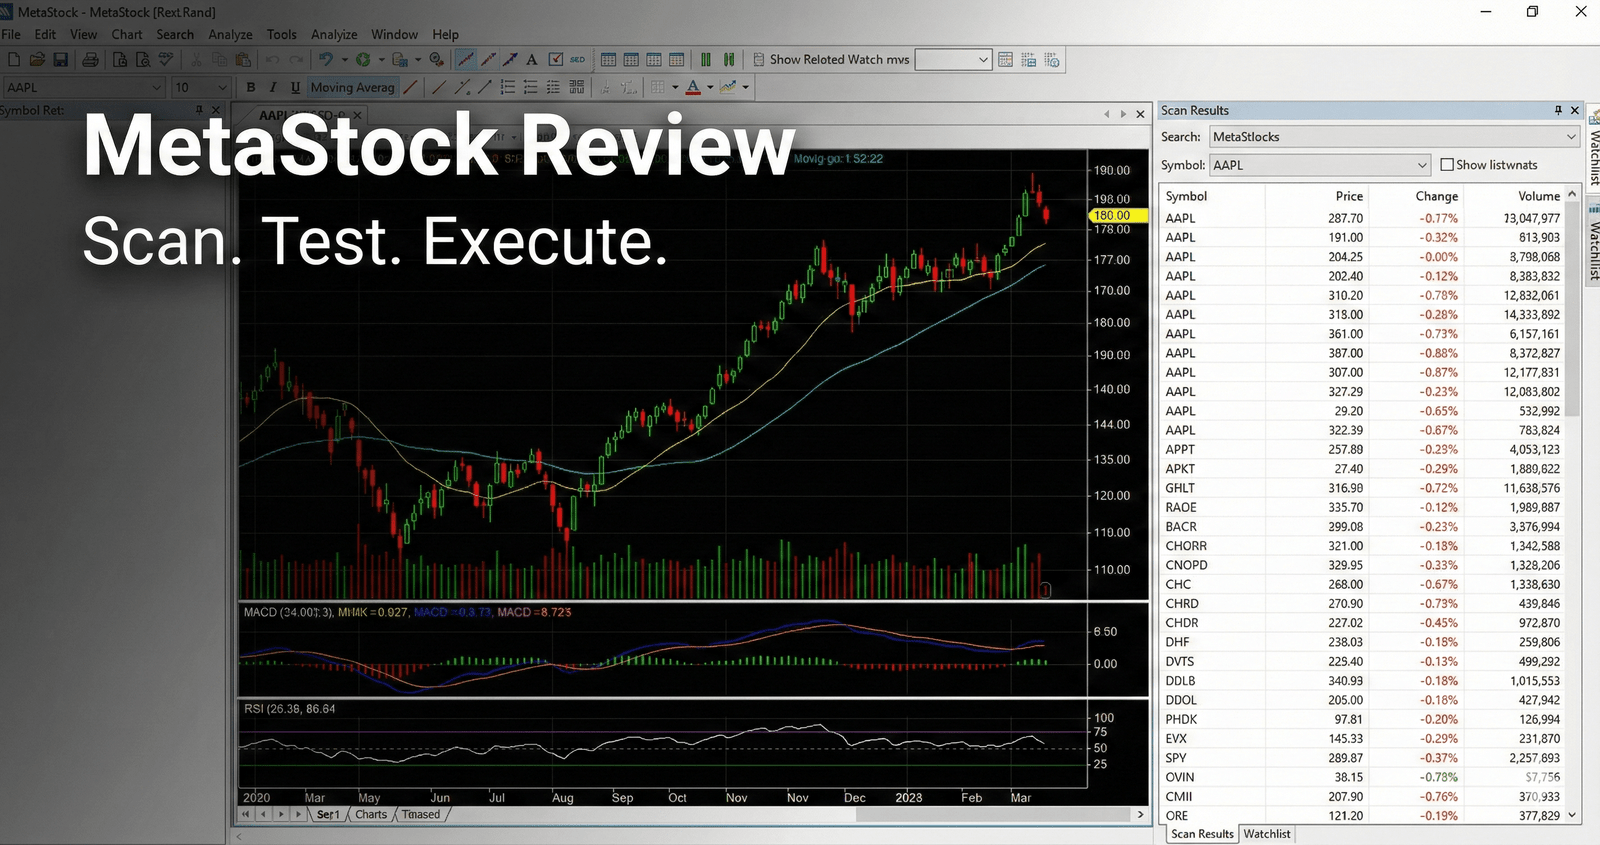The image size is (1600, 845).
Task: Open the Tools menu
Action: point(281,34)
